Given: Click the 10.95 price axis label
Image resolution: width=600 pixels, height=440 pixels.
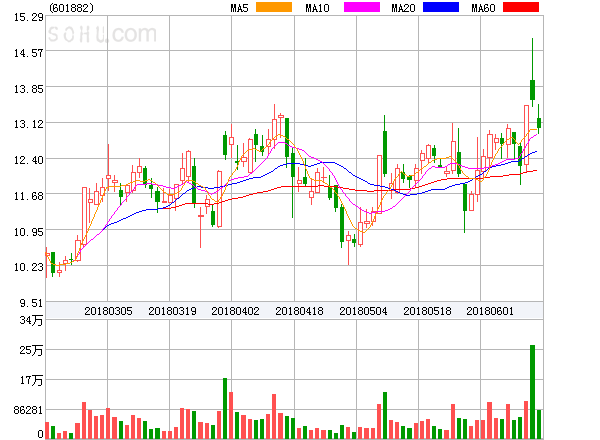Looking at the screenshot, I should click(x=29, y=232).
